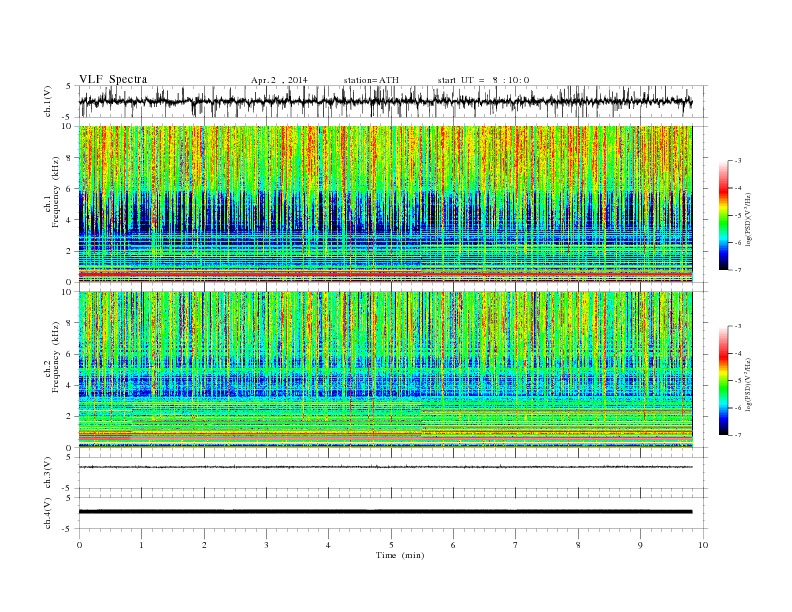The image size is (792, 612).
Task: Click time axis tick label "5"
Action: 391,545
